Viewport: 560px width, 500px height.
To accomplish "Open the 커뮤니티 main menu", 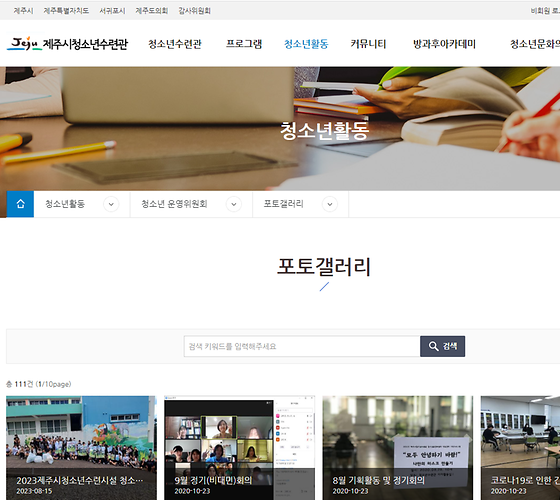I will pos(368,44).
